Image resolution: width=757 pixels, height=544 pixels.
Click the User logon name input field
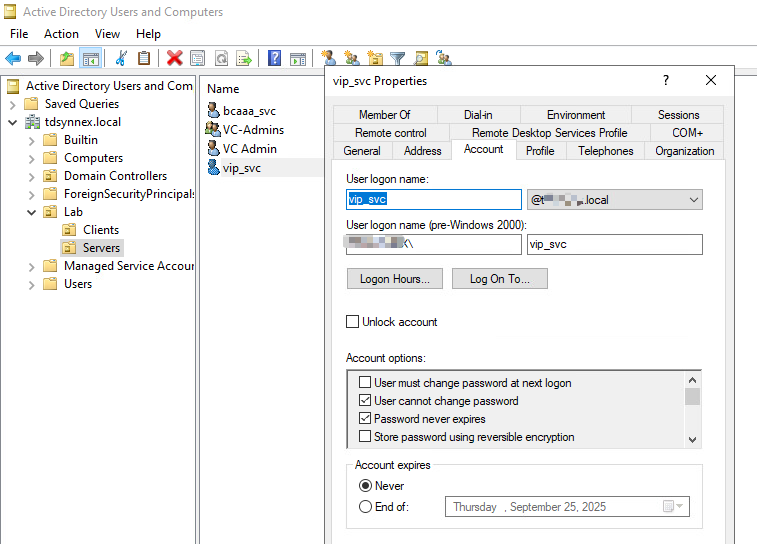click(x=434, y=199)
